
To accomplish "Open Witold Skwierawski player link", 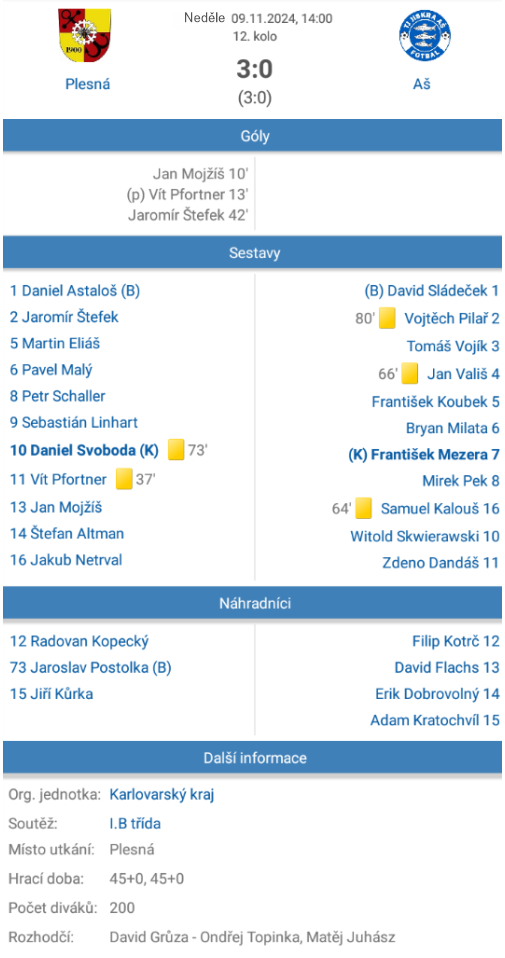I will point(424,536).
